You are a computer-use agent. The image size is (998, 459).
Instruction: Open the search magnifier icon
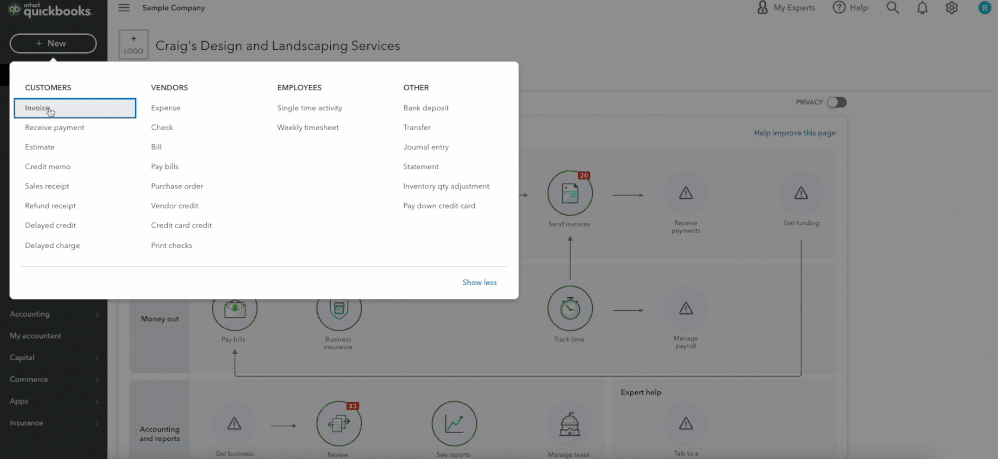[893, 8]
